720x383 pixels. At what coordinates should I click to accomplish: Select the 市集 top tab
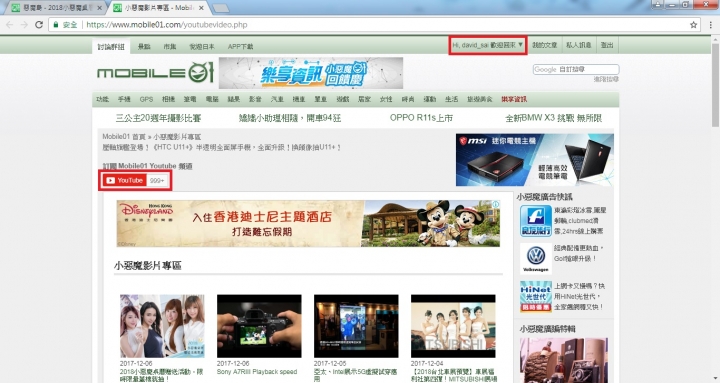169,46
